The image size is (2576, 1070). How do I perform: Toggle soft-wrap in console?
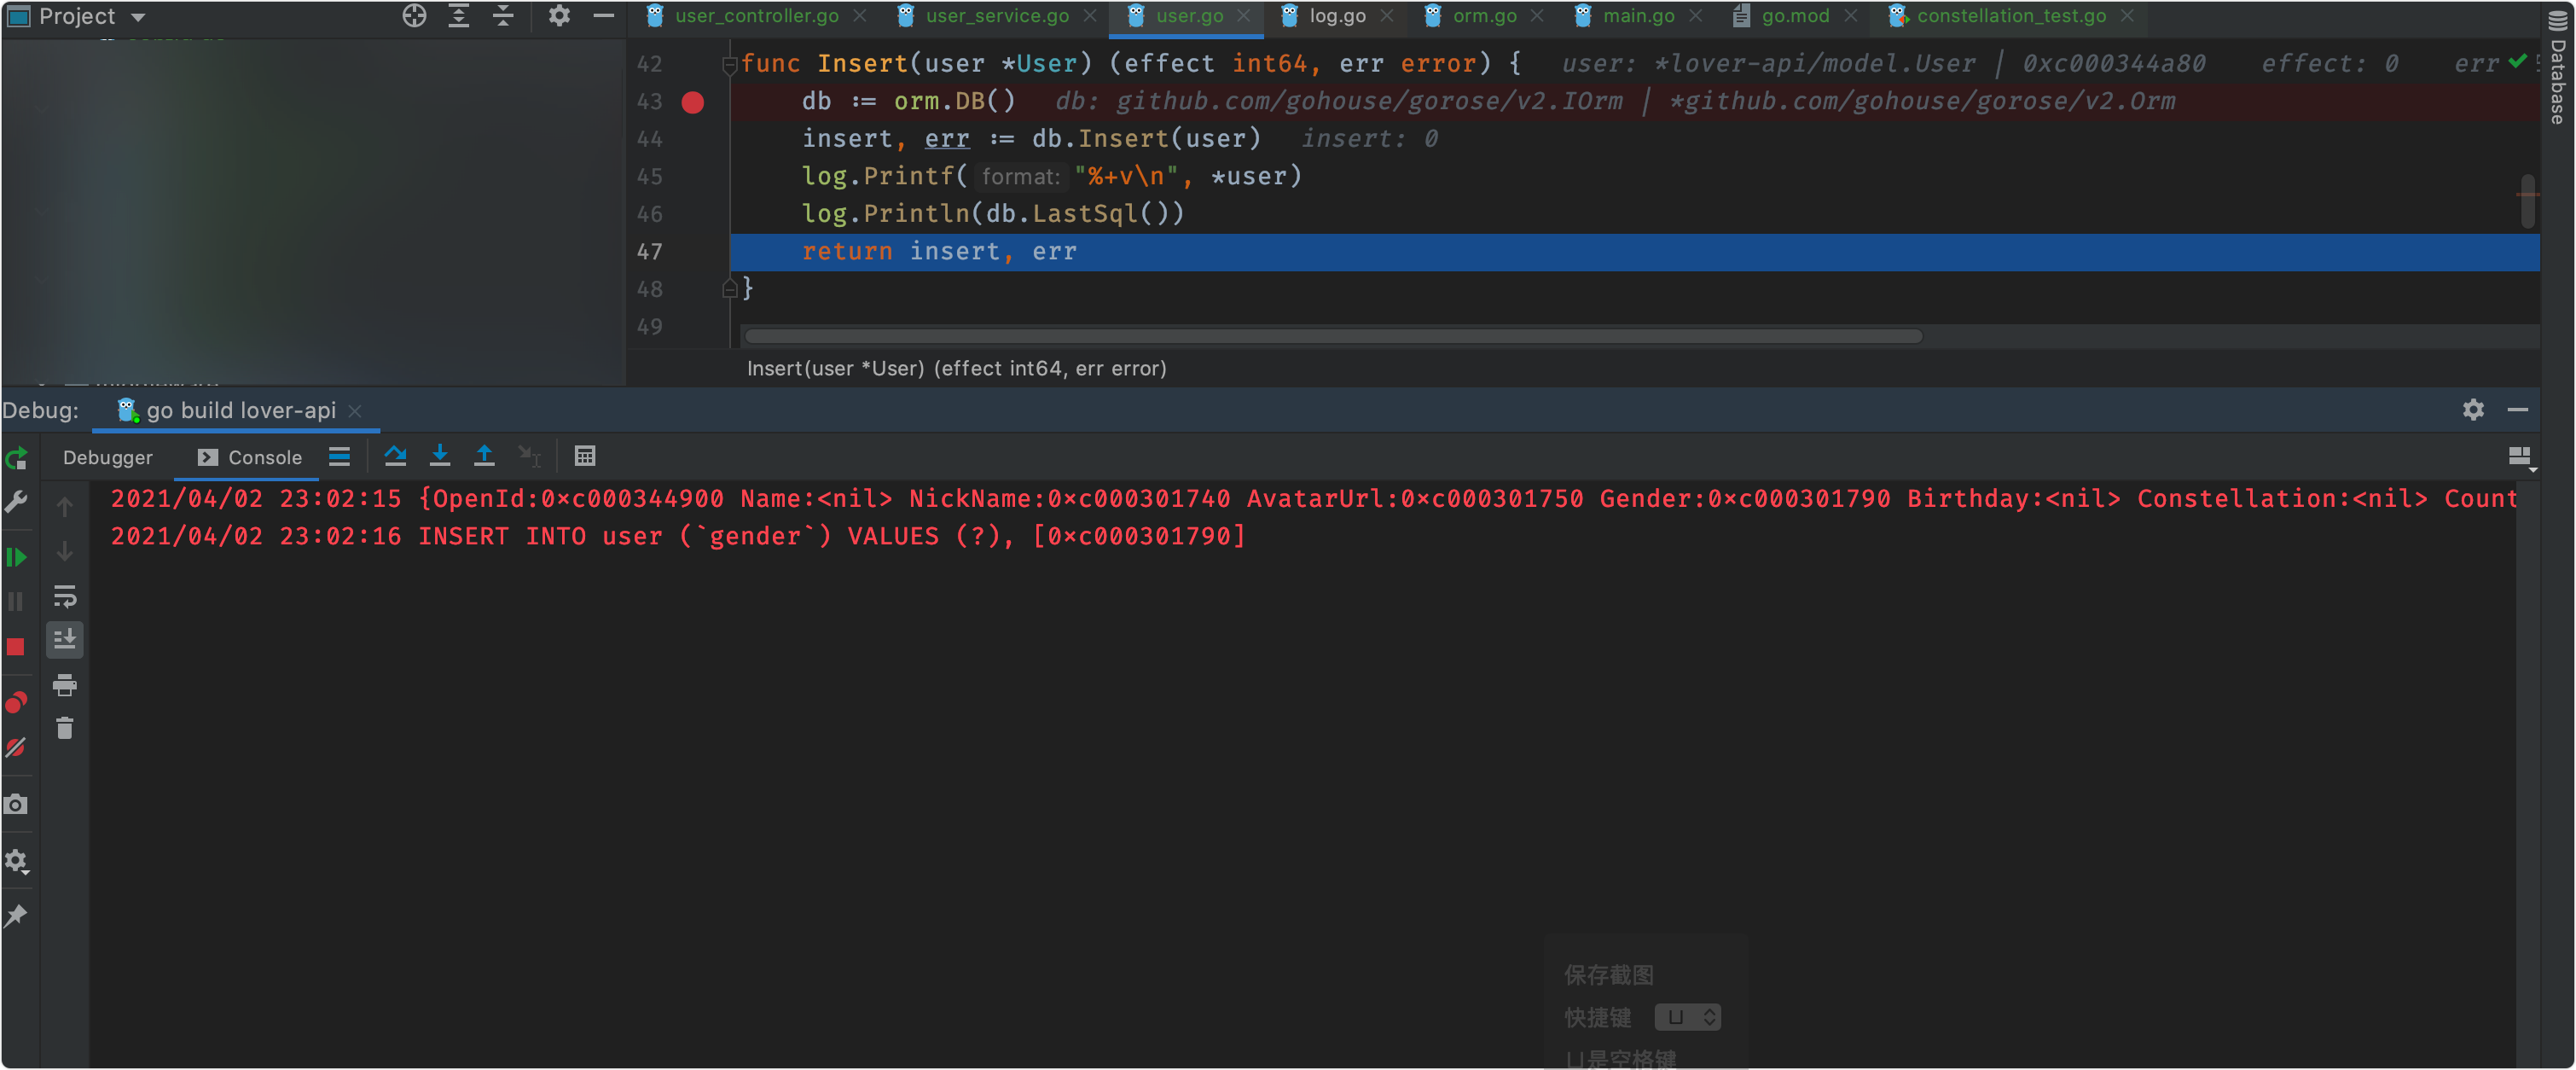point(65,597)
